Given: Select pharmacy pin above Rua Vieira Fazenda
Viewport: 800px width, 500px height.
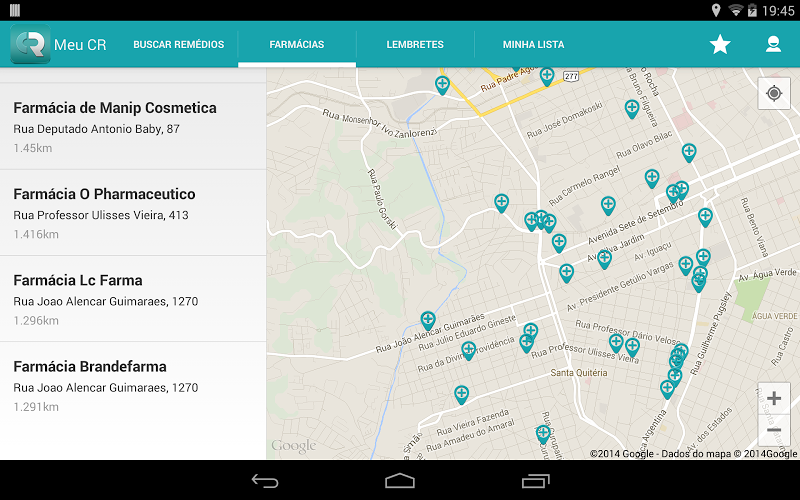Looking at the screenshot, I should click(x=461, y=395).
